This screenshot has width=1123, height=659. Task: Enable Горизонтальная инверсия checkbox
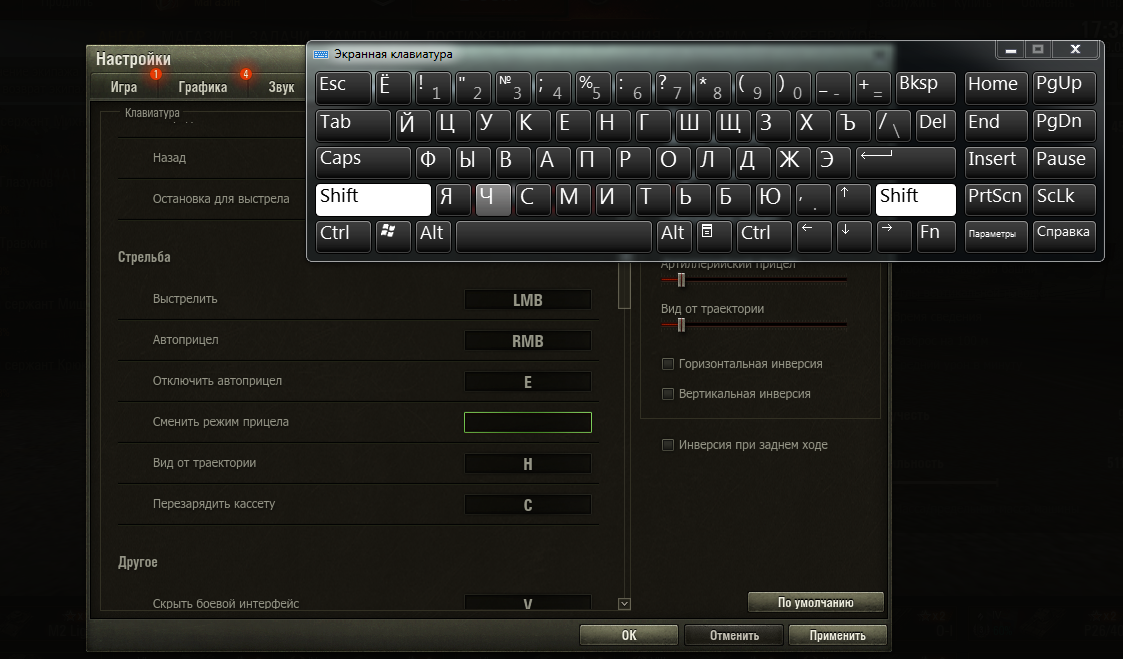tap(669, 364)
